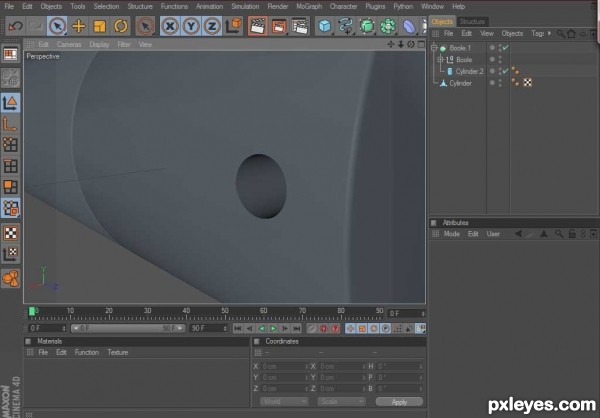Toggle X axis lock
This screenshot has height=418, width=600.
click(170, 26)
